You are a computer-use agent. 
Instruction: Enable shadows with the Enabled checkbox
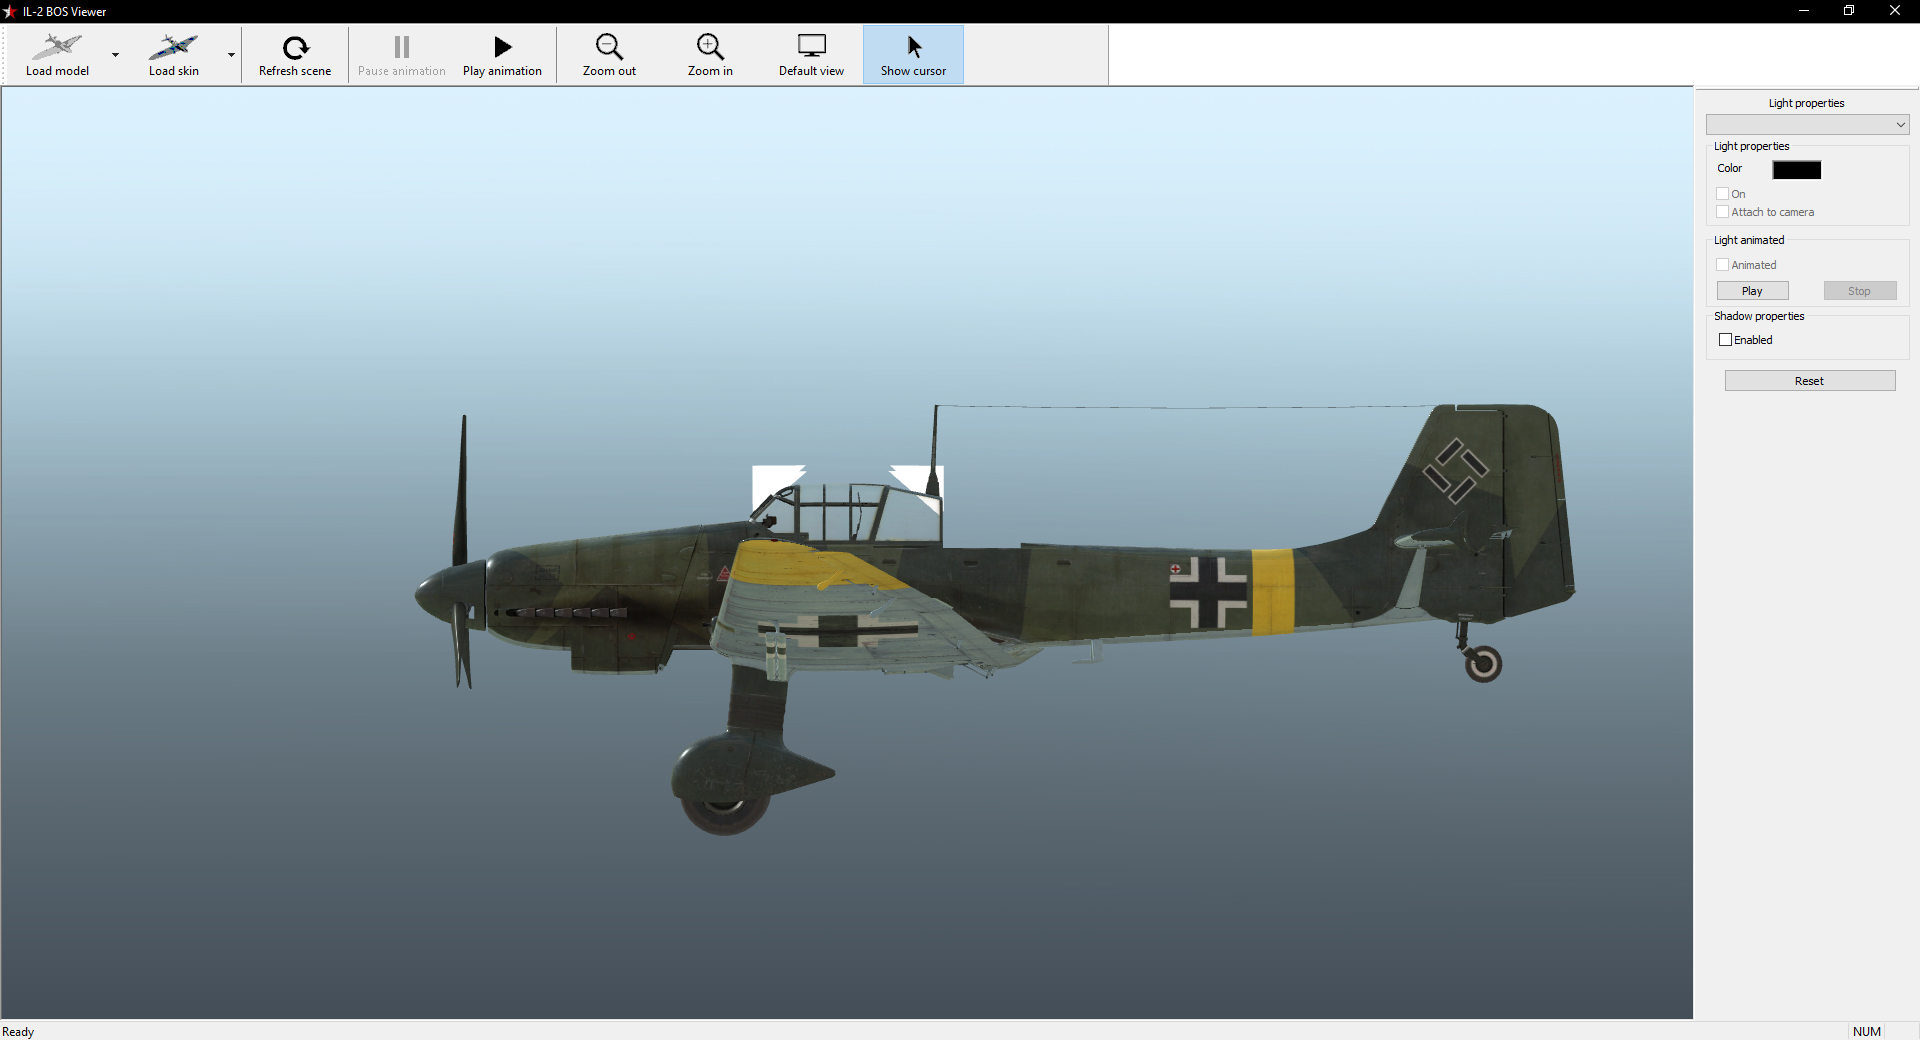pyautogui.click(x=1725, y=340)
